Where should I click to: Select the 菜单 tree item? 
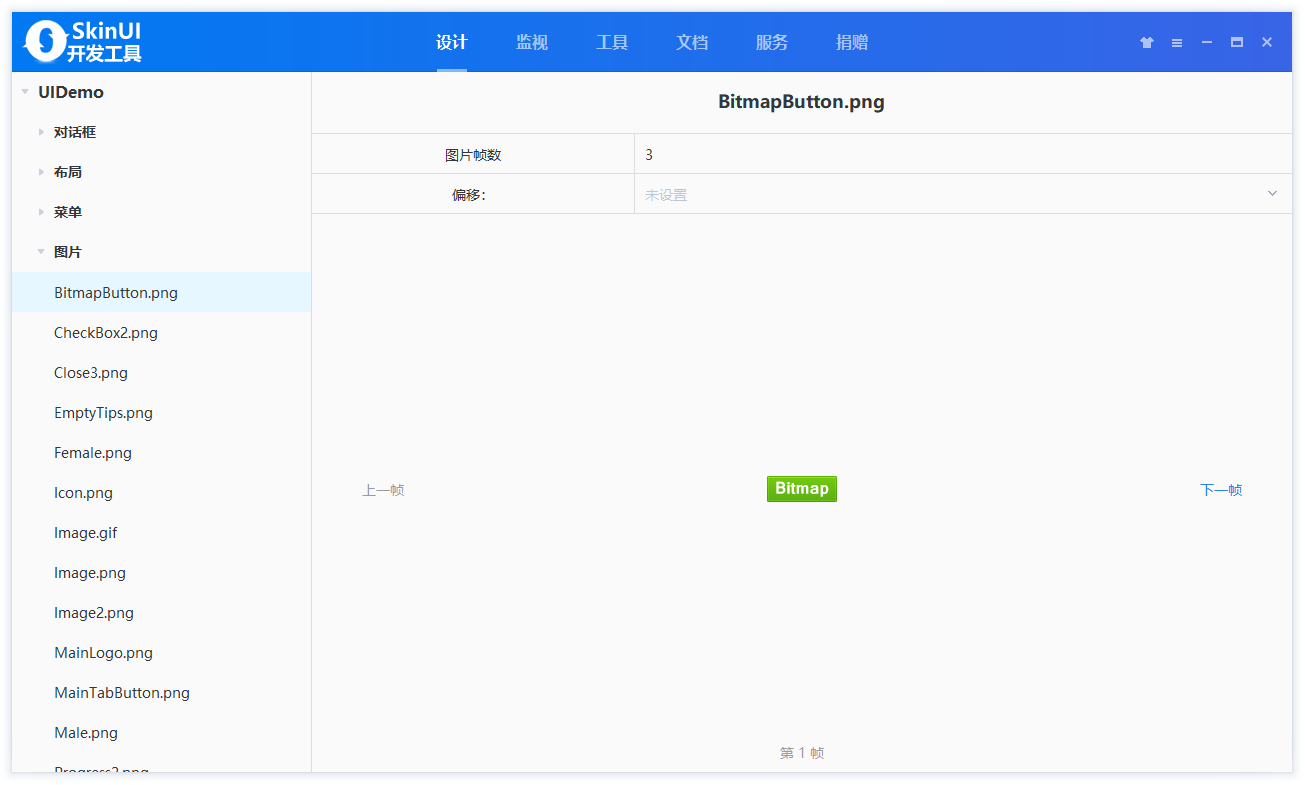[68, 212]
